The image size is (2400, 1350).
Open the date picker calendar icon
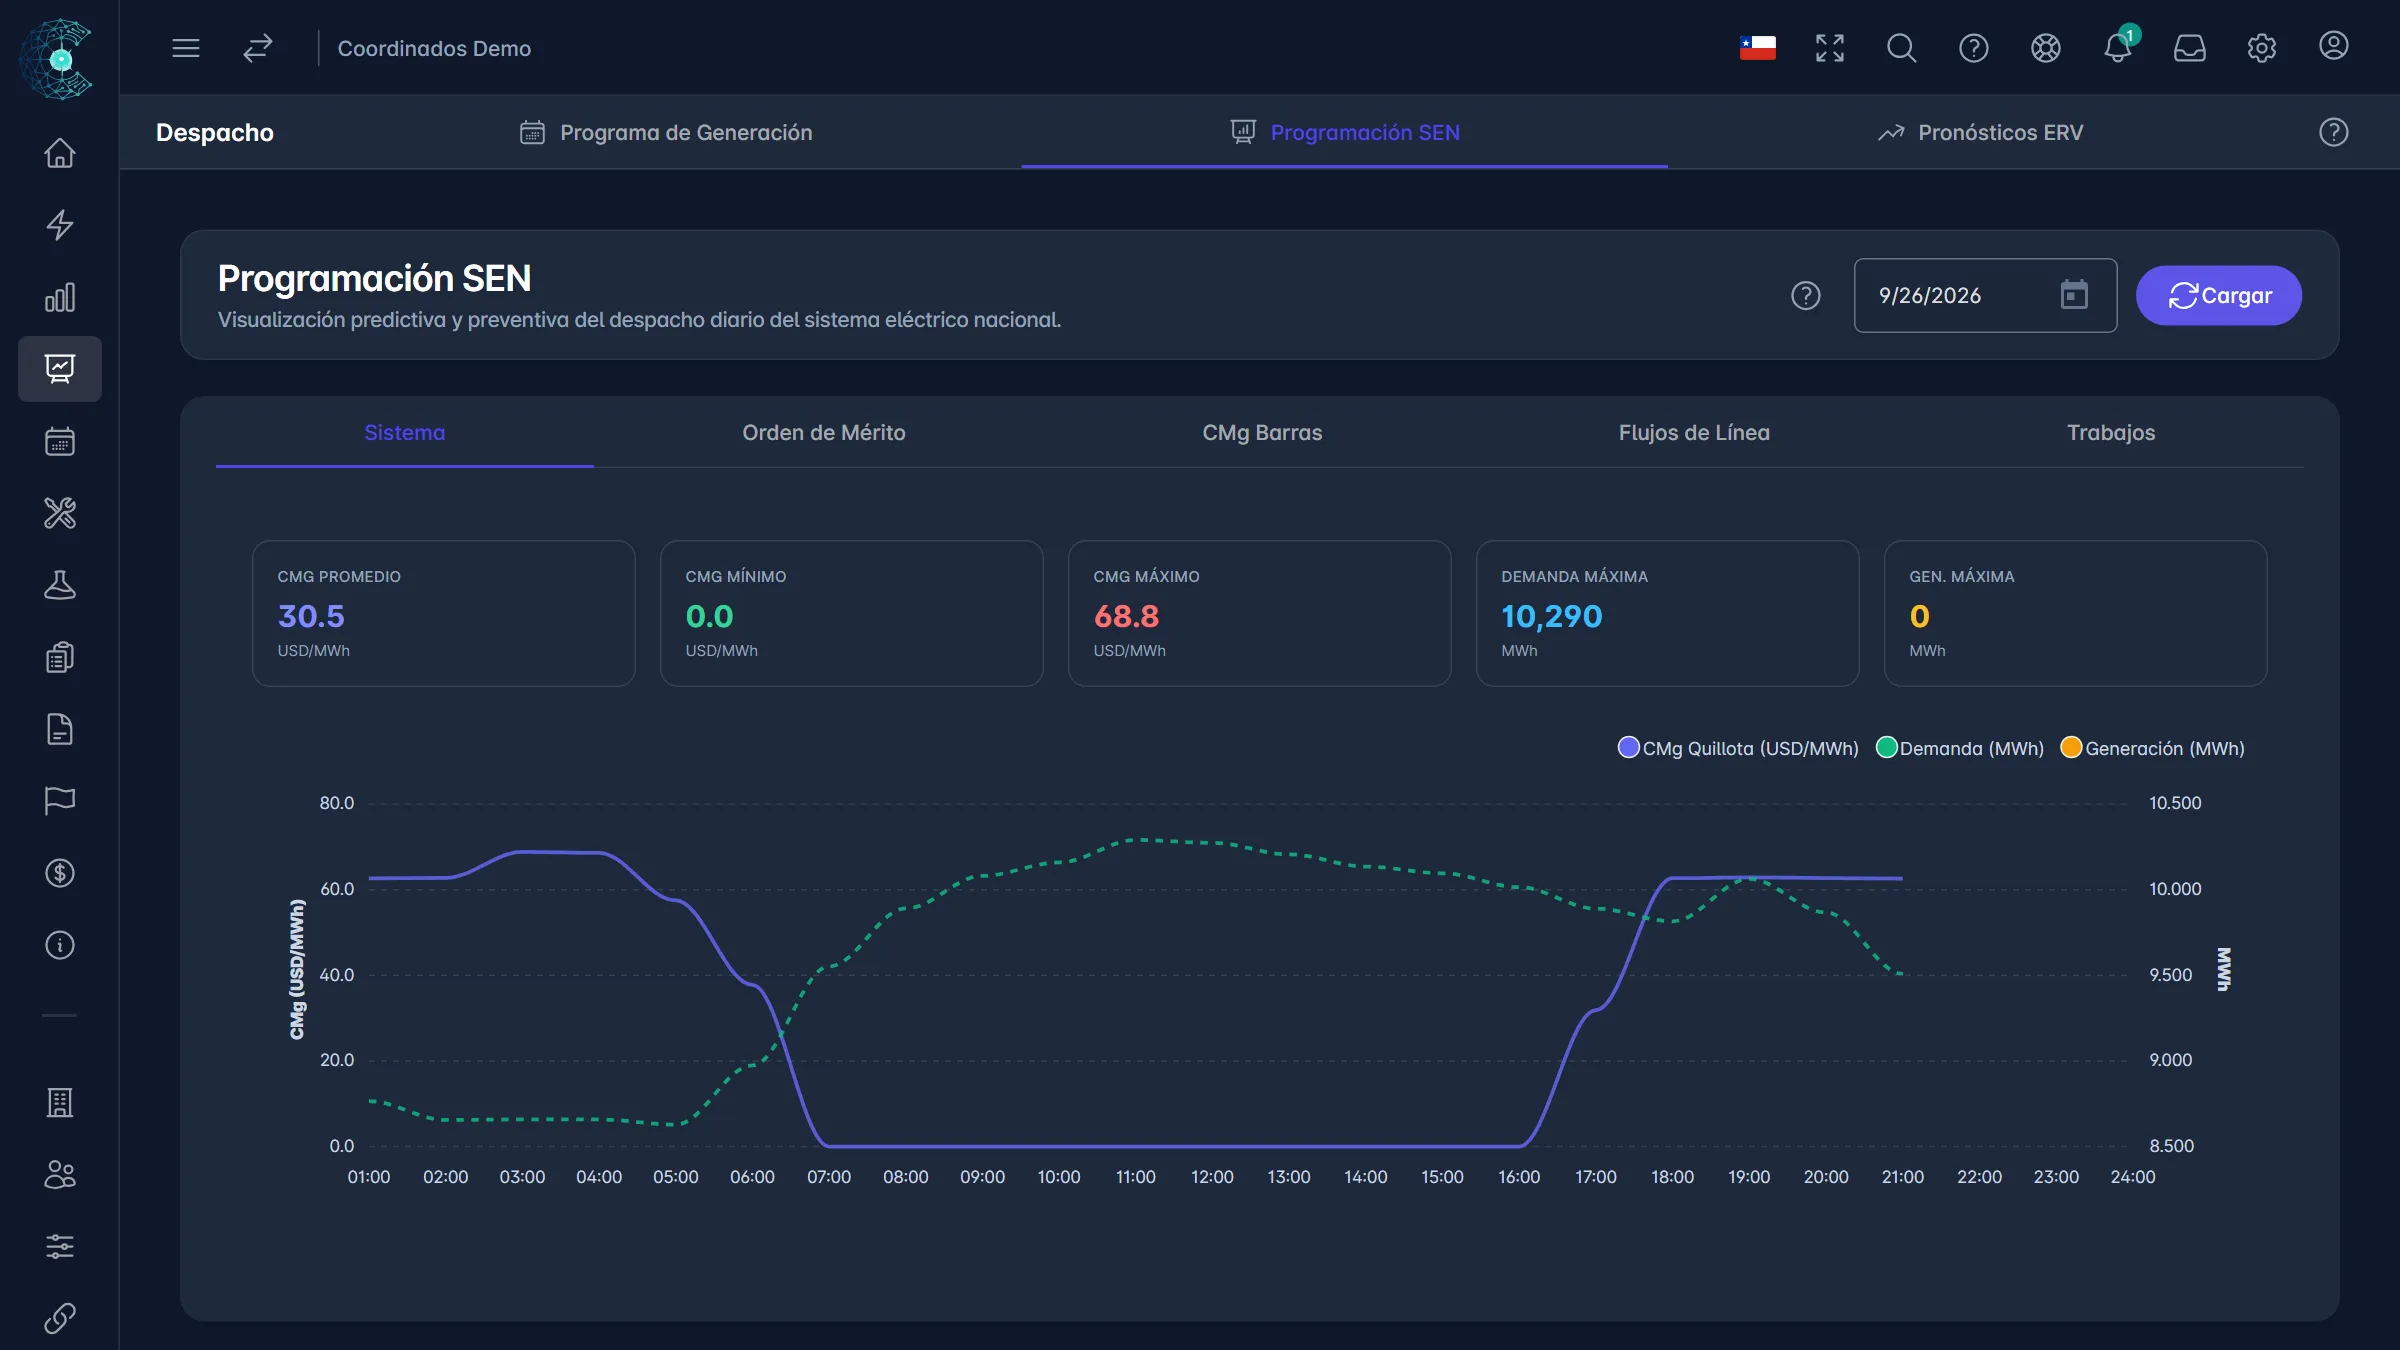2075,295
